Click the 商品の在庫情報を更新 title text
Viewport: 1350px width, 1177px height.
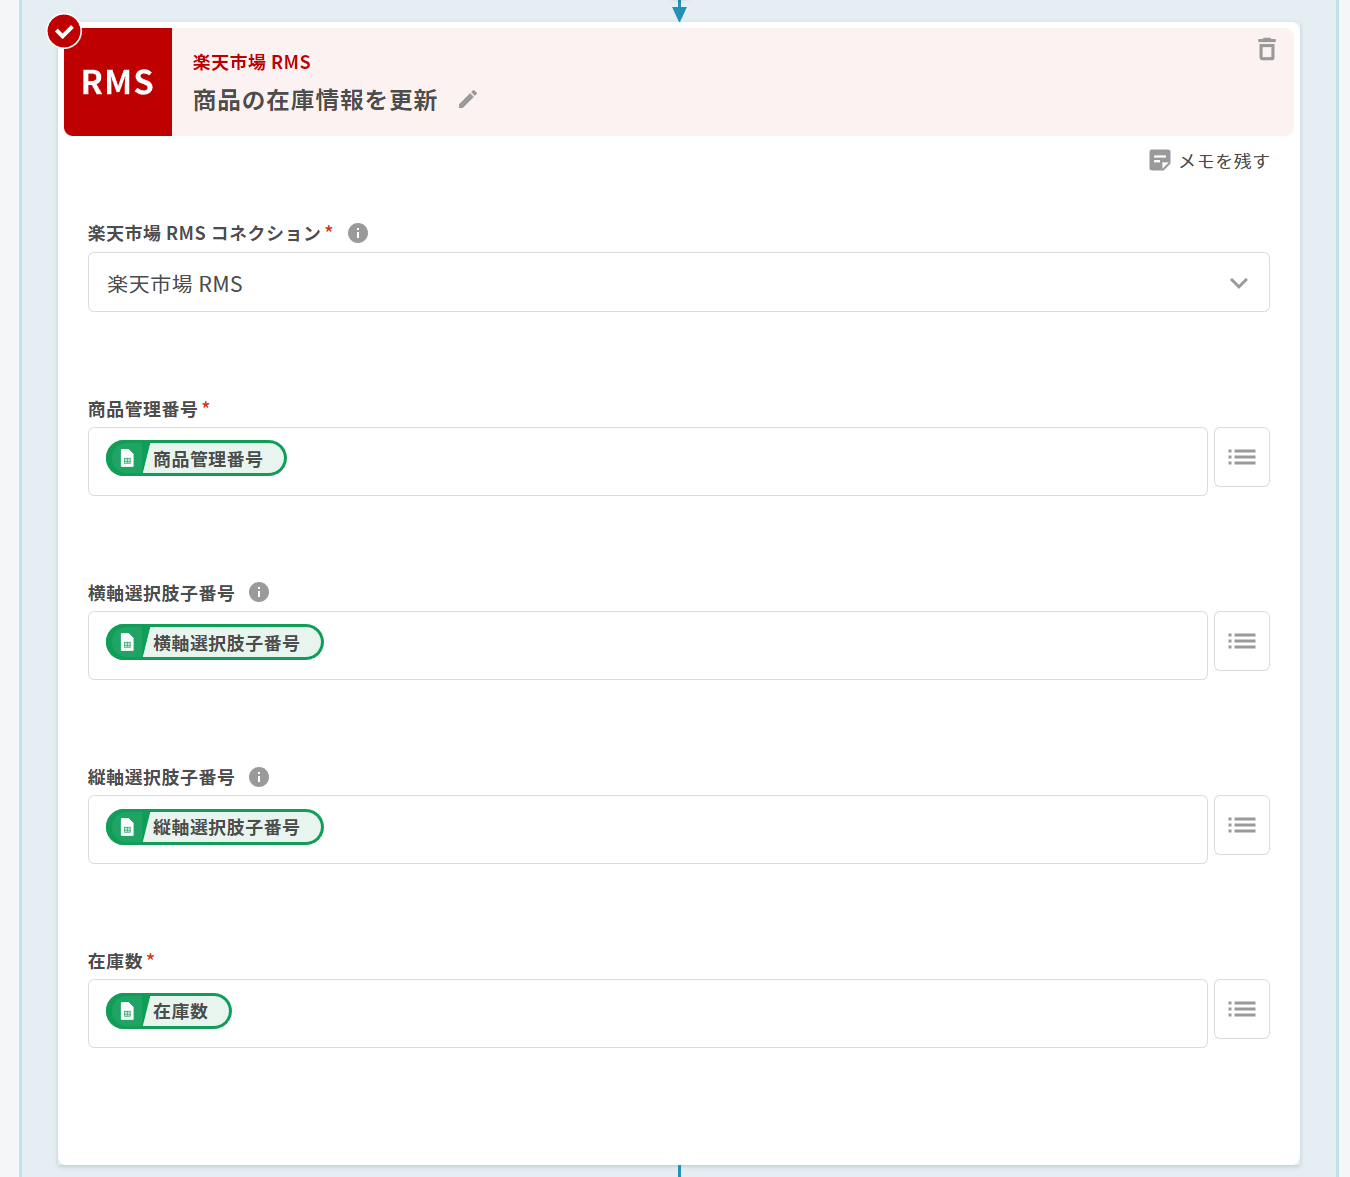click(x=315, y=101)
